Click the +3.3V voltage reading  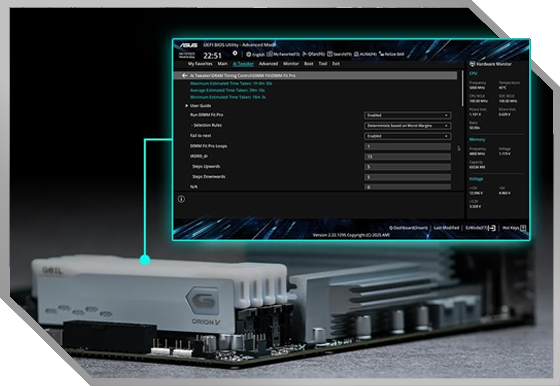point(475,204)
